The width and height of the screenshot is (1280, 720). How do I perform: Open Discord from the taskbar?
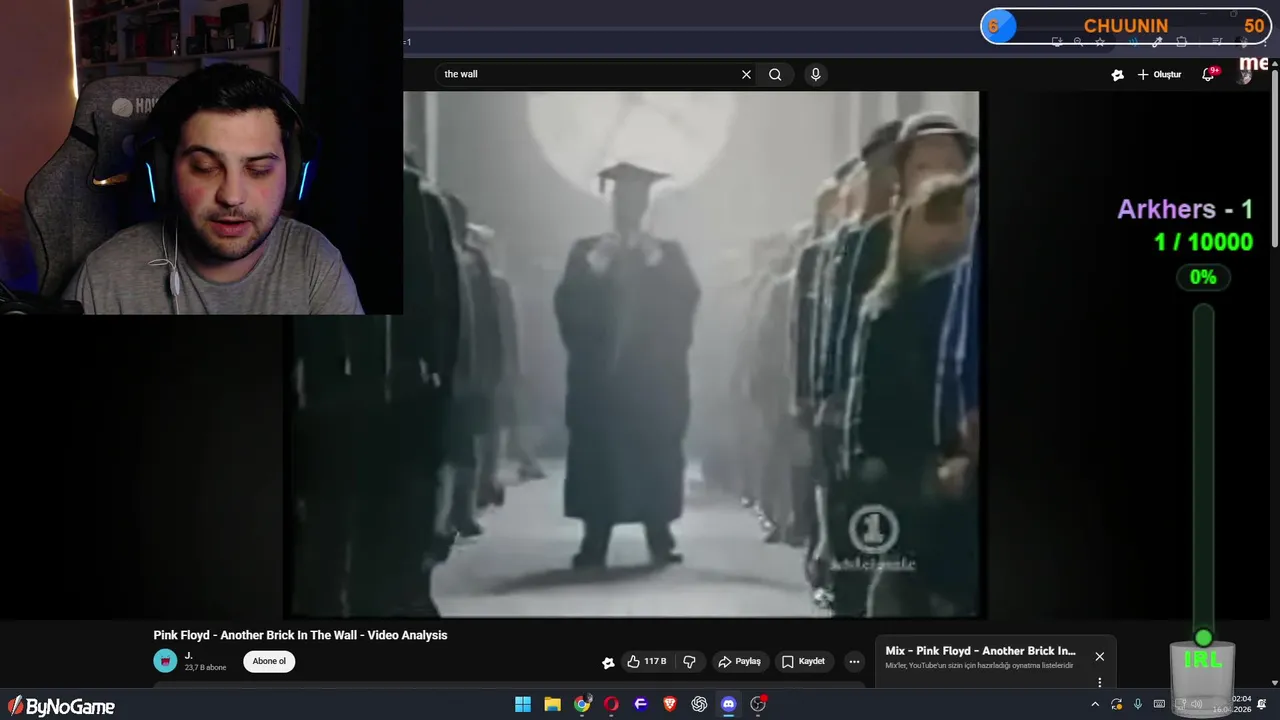[729, 704]
